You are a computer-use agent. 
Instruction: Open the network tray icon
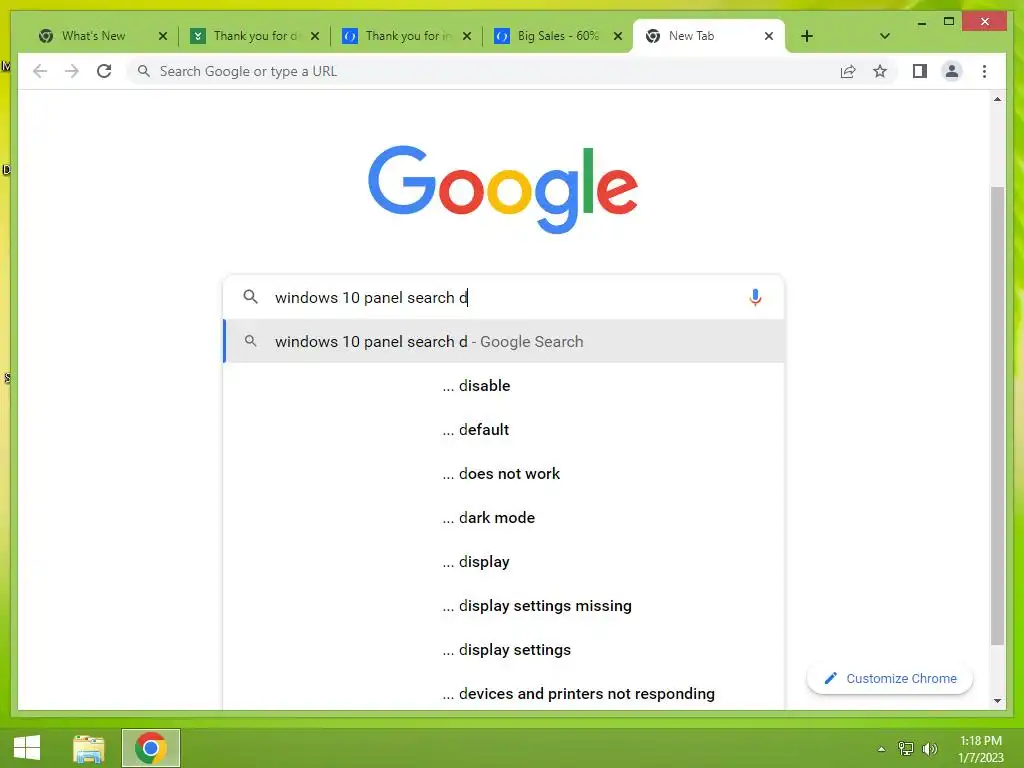click(906, 749)
